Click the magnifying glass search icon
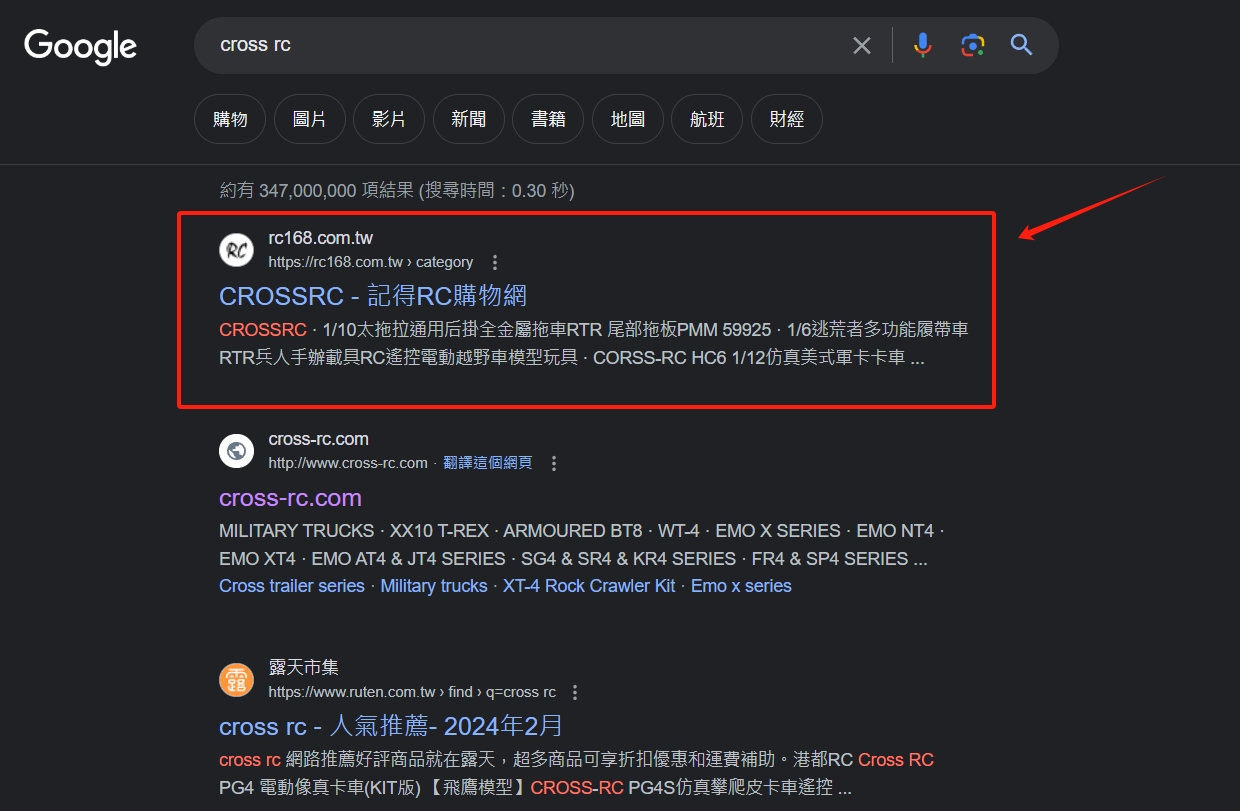Screen dimensions: 1240x811 1021,45
